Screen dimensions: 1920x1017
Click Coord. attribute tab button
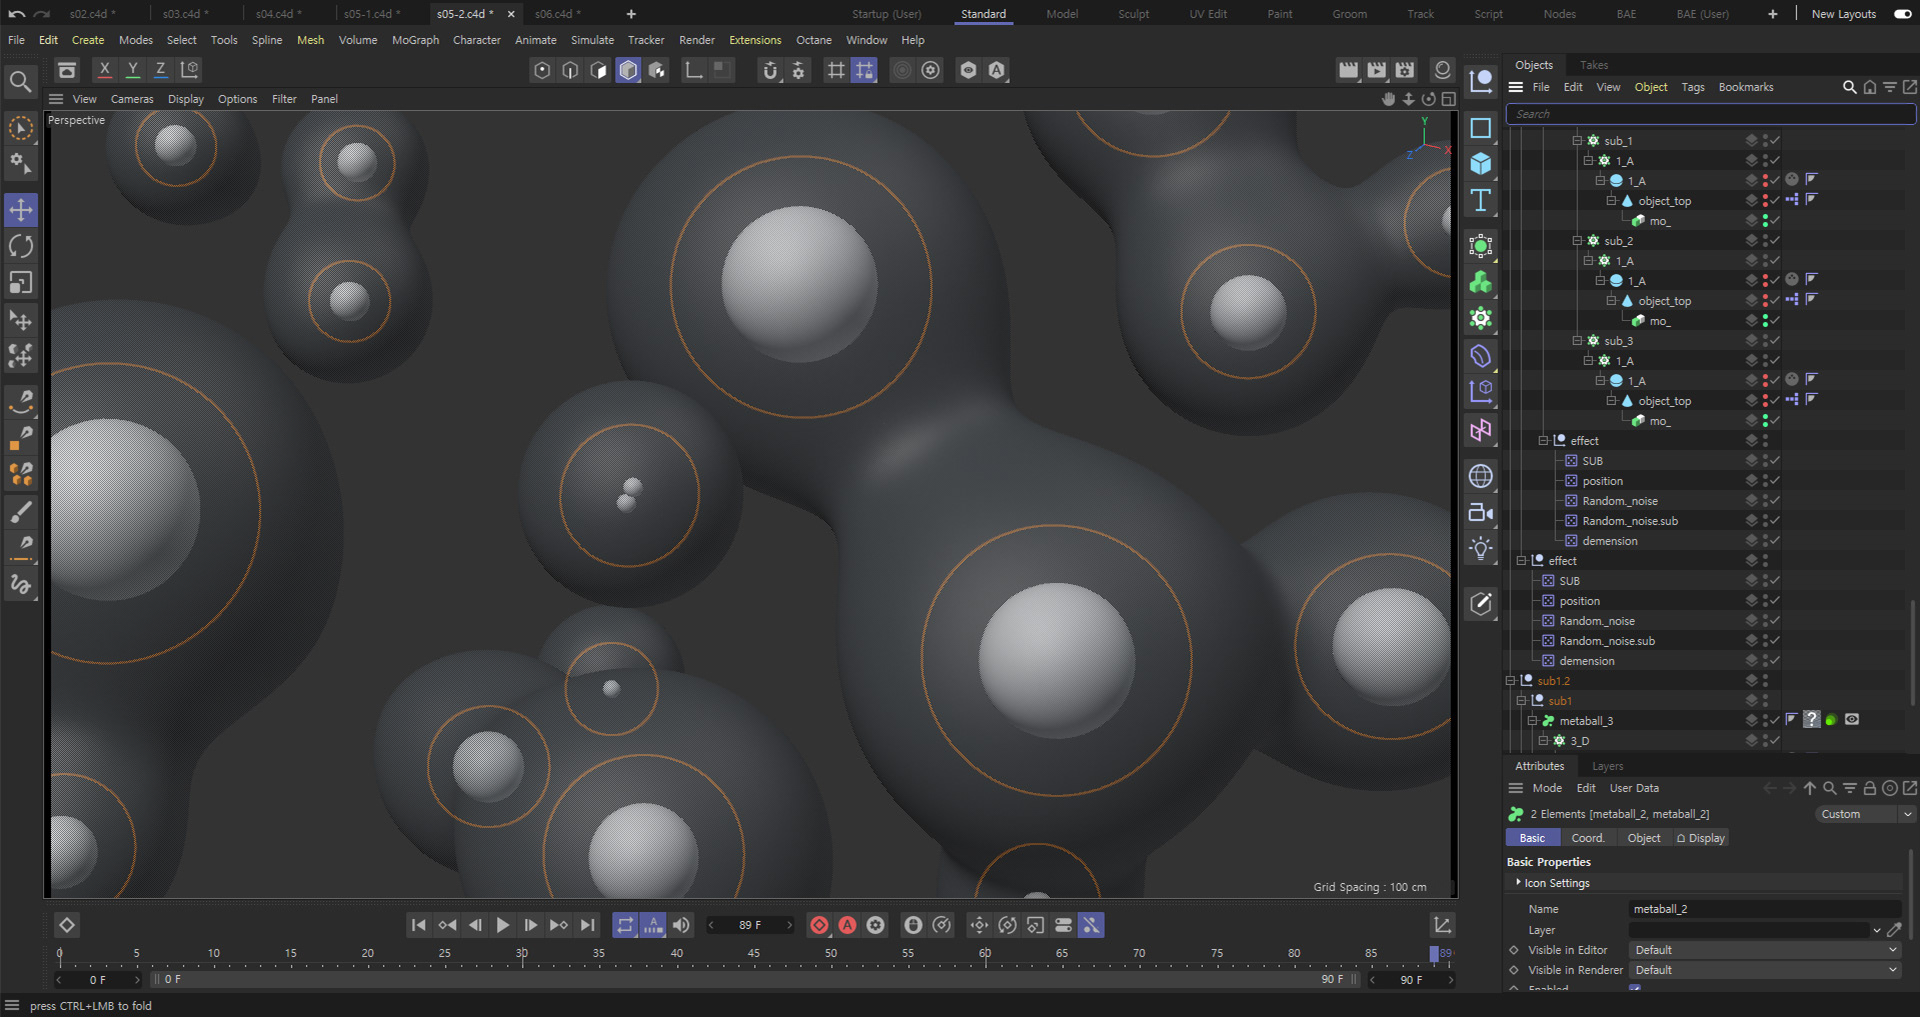tap(1587, 838)
